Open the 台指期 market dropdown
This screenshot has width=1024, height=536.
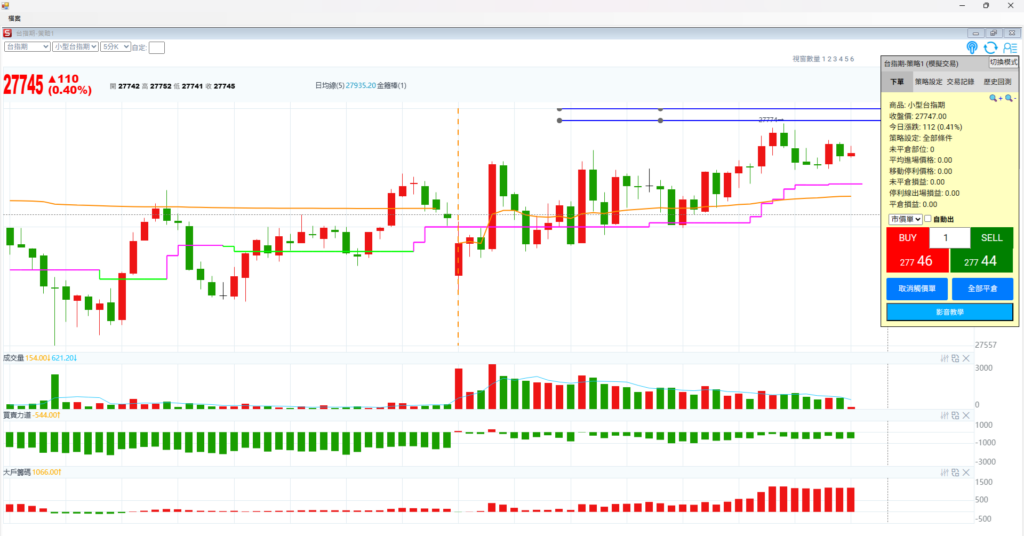pos(27,47)
